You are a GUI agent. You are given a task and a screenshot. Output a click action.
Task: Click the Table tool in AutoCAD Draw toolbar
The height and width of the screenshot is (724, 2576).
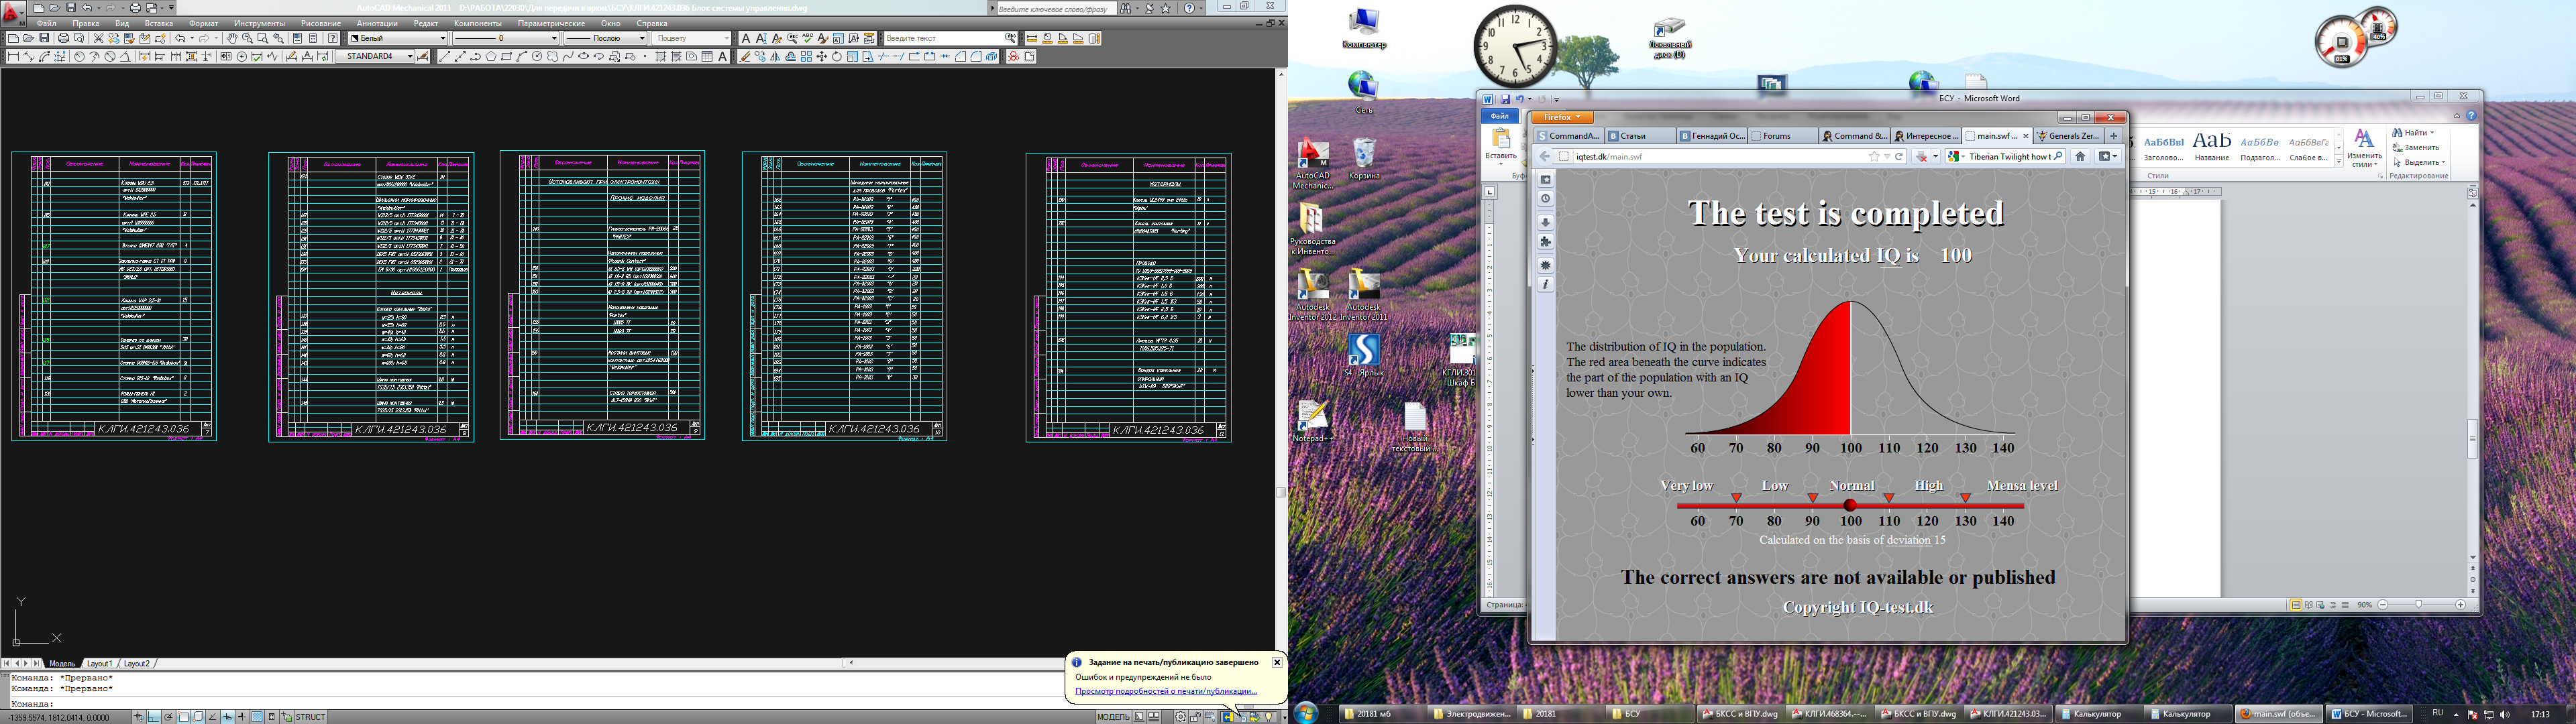(x=707, y=57)
